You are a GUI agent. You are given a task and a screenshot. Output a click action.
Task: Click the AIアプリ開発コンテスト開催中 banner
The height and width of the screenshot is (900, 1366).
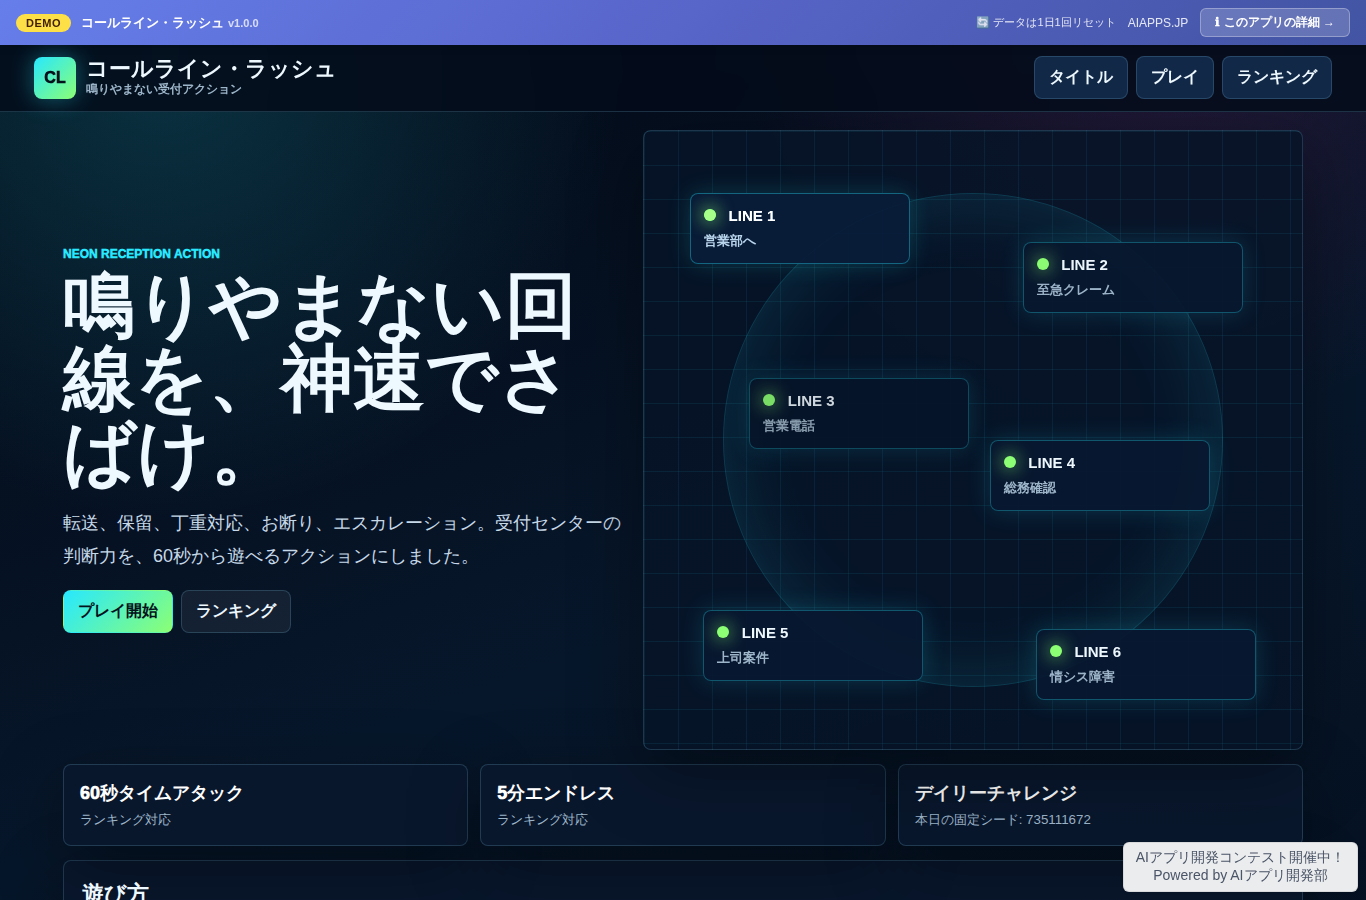(1240, 866)
